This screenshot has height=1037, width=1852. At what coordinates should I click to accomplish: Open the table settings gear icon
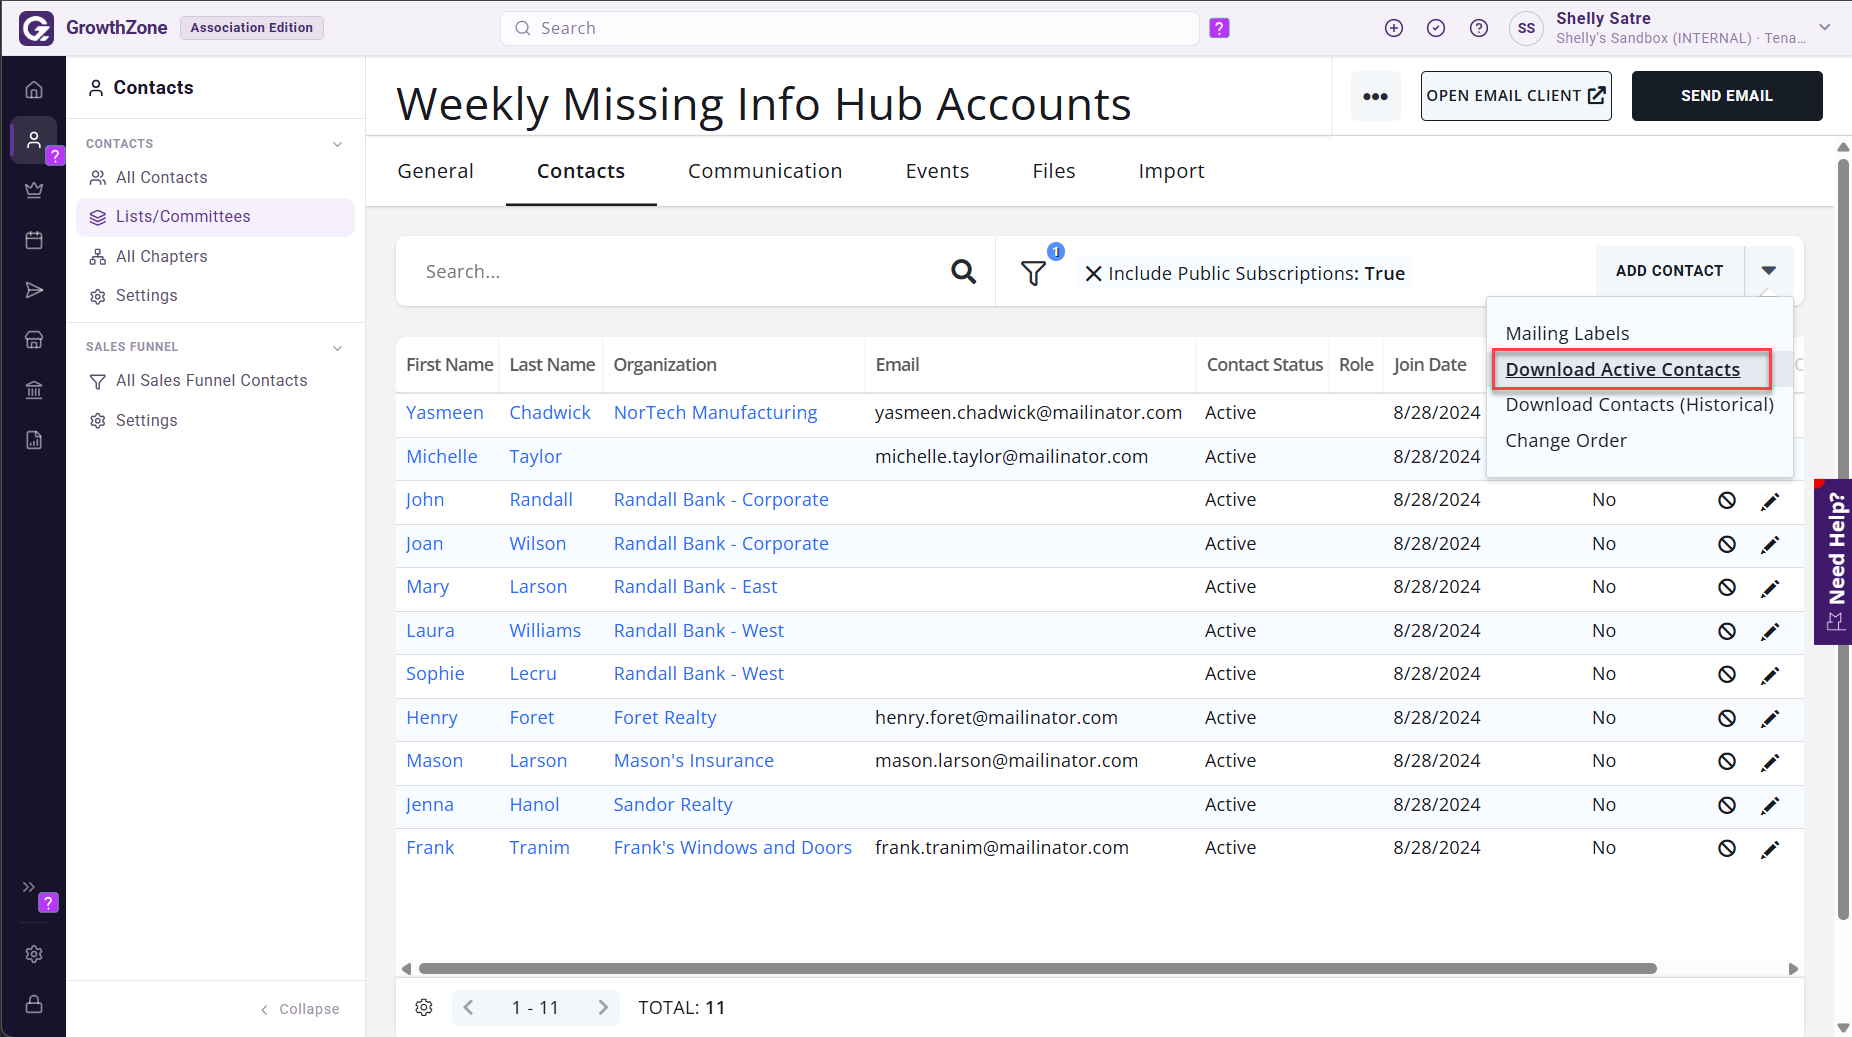click(424, 1007)
